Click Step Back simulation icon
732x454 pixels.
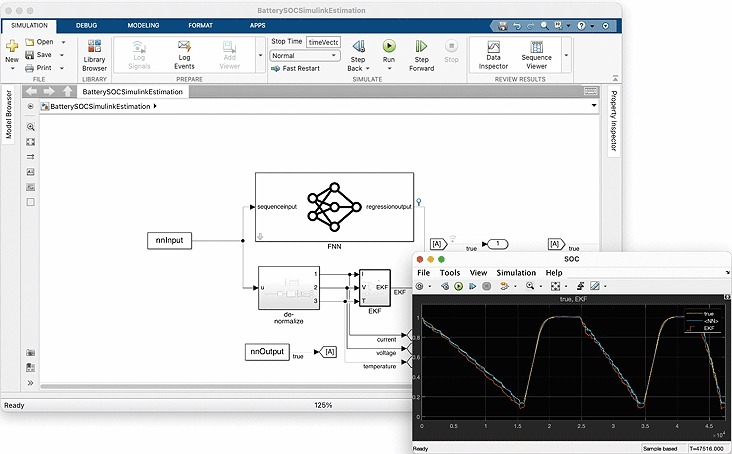[x=359, y=46]
